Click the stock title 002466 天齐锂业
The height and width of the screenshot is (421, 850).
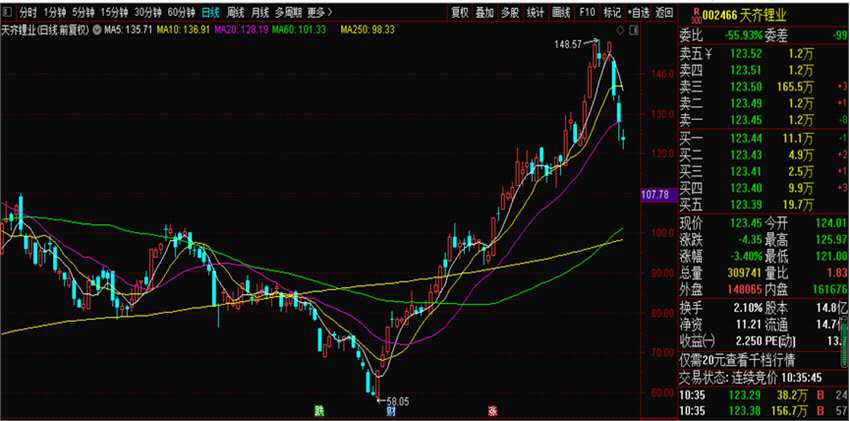tap(743, 16)
